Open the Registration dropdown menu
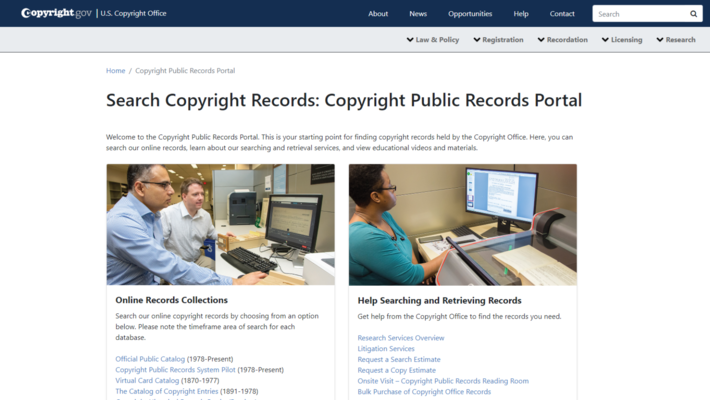710x400 pixels. [497, 40]
